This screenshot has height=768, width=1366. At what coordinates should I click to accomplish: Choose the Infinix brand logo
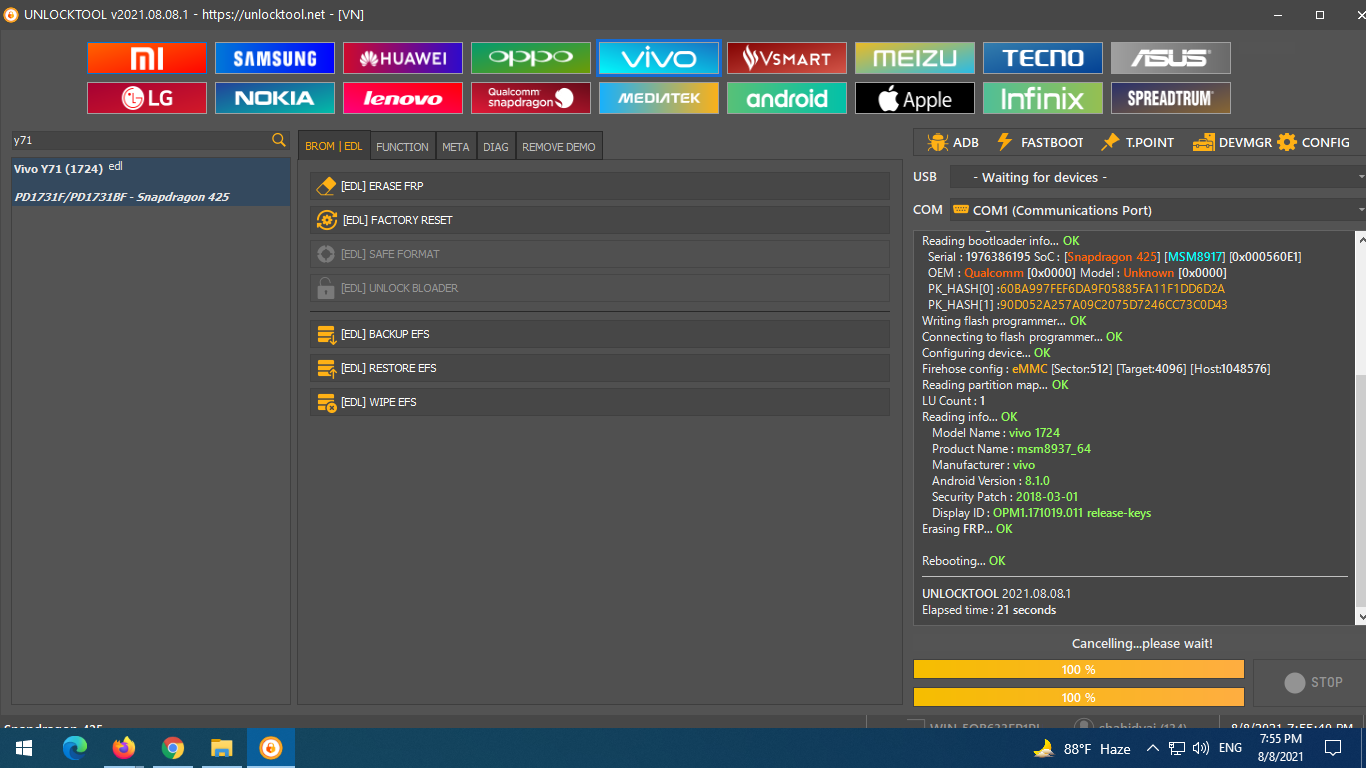pyautogui.click(x=1043, y=98)
